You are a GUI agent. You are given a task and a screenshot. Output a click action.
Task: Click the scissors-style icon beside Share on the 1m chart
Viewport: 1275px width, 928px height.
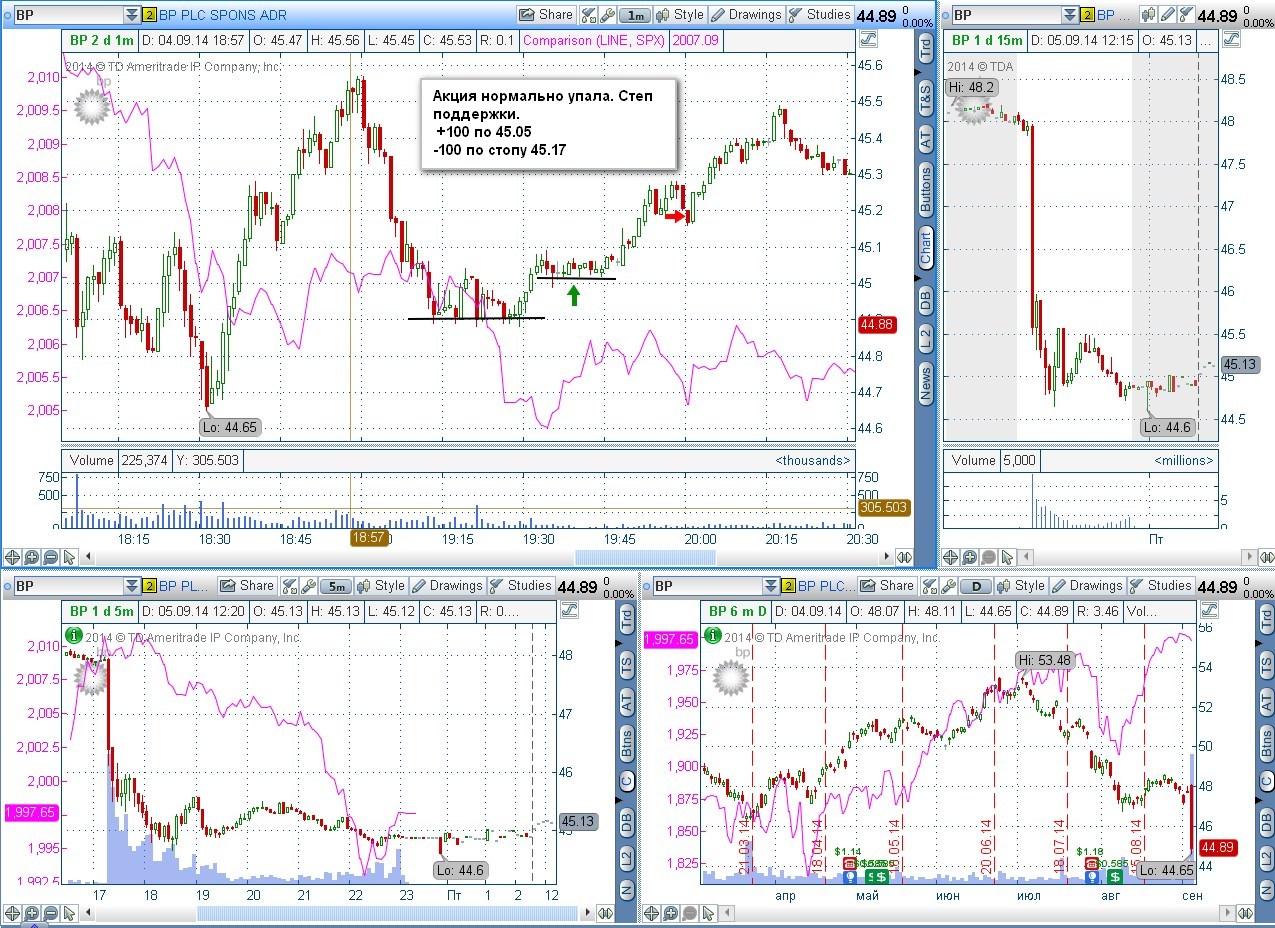pyautogui.click(x=588, y=15)
